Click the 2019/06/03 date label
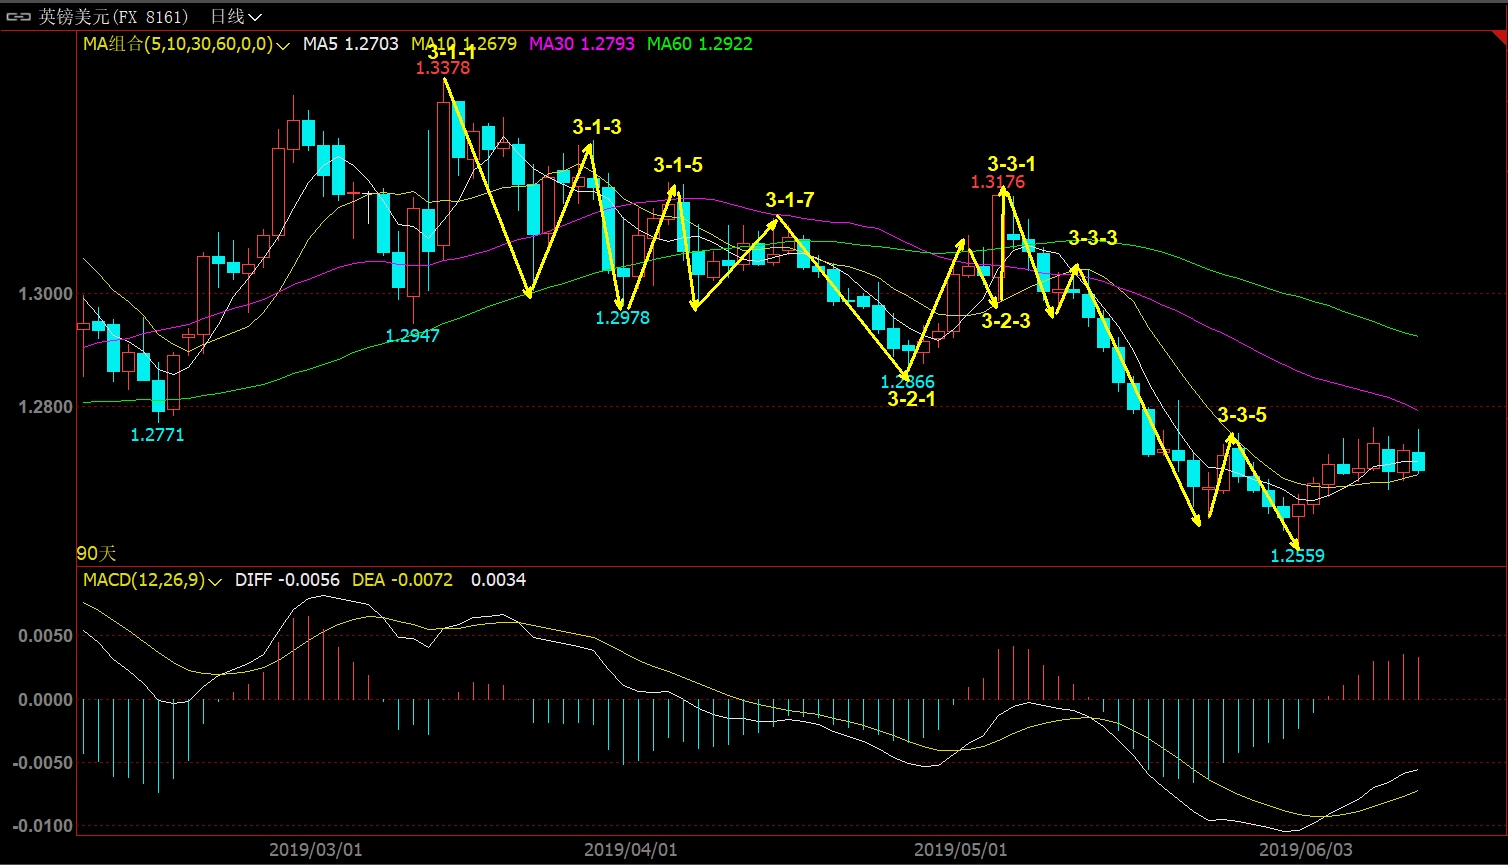 tap(1304, 849)
